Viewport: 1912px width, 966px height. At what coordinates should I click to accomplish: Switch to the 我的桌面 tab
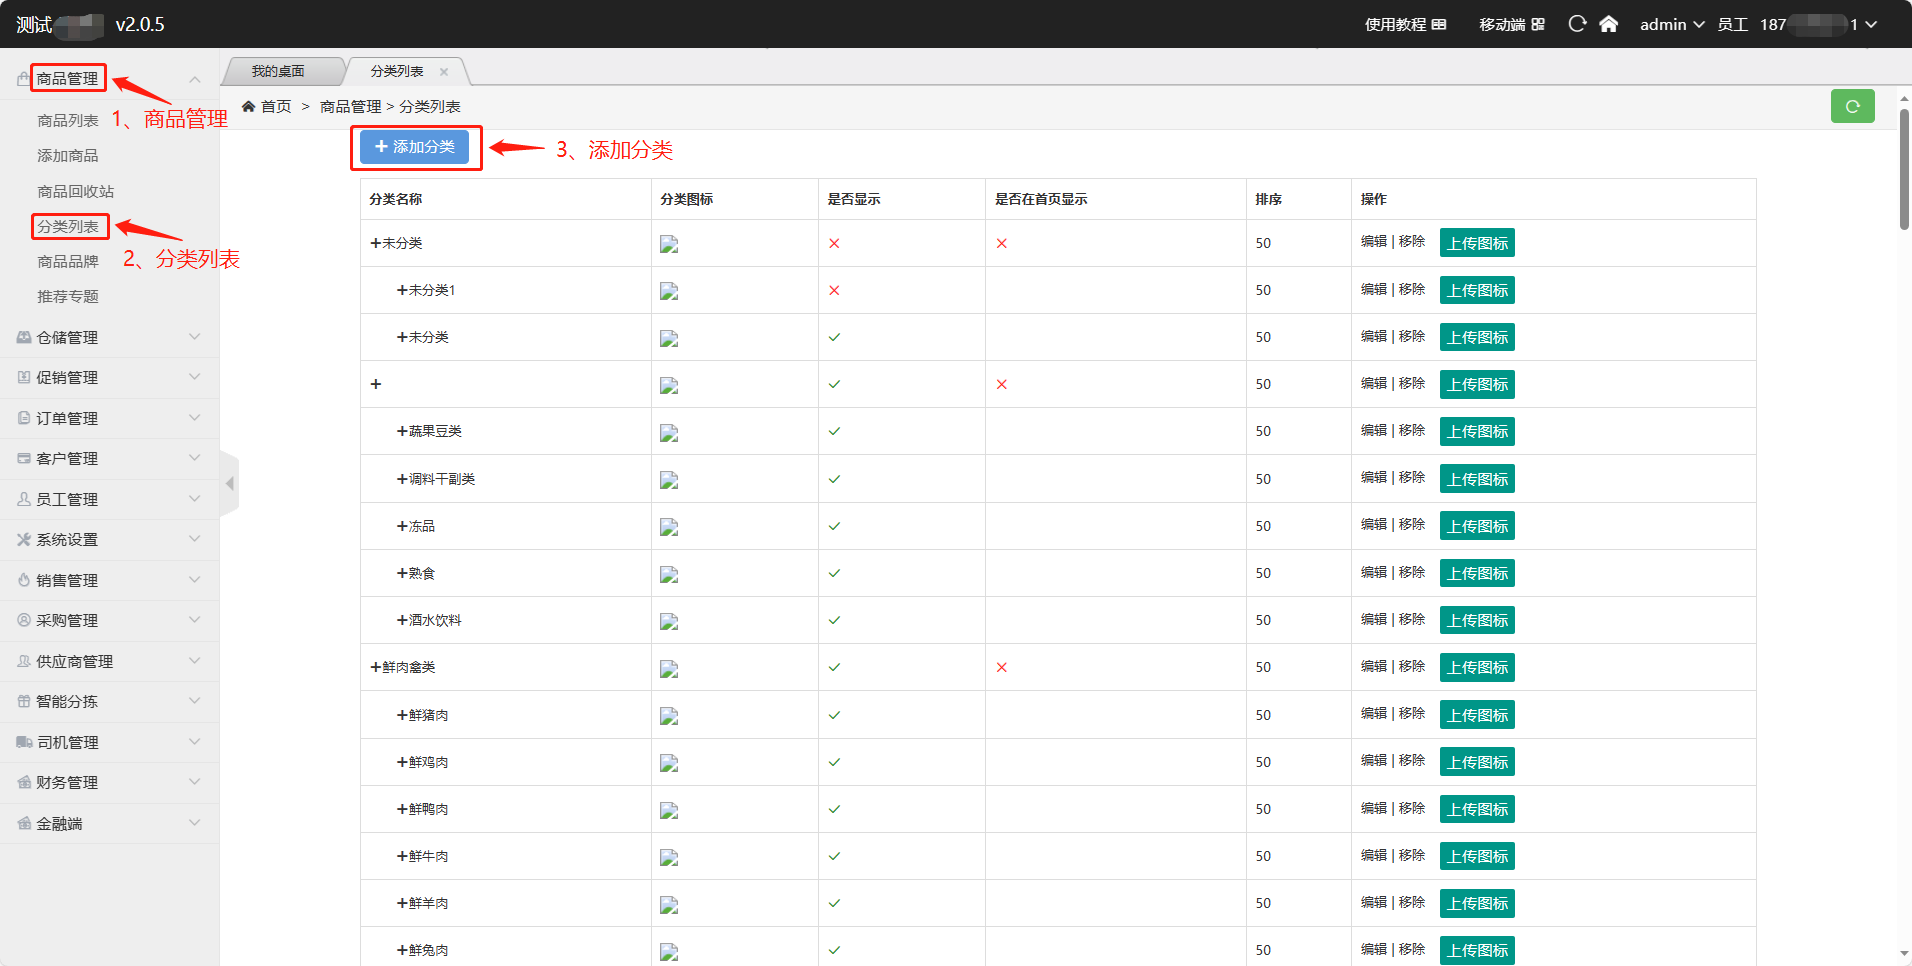coord(278,72)
